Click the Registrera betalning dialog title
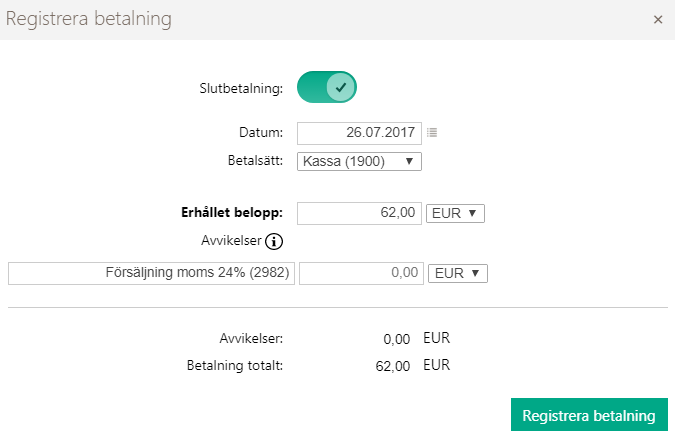The width and height of the screenshot is (675, 440). [x=89, y=19]
